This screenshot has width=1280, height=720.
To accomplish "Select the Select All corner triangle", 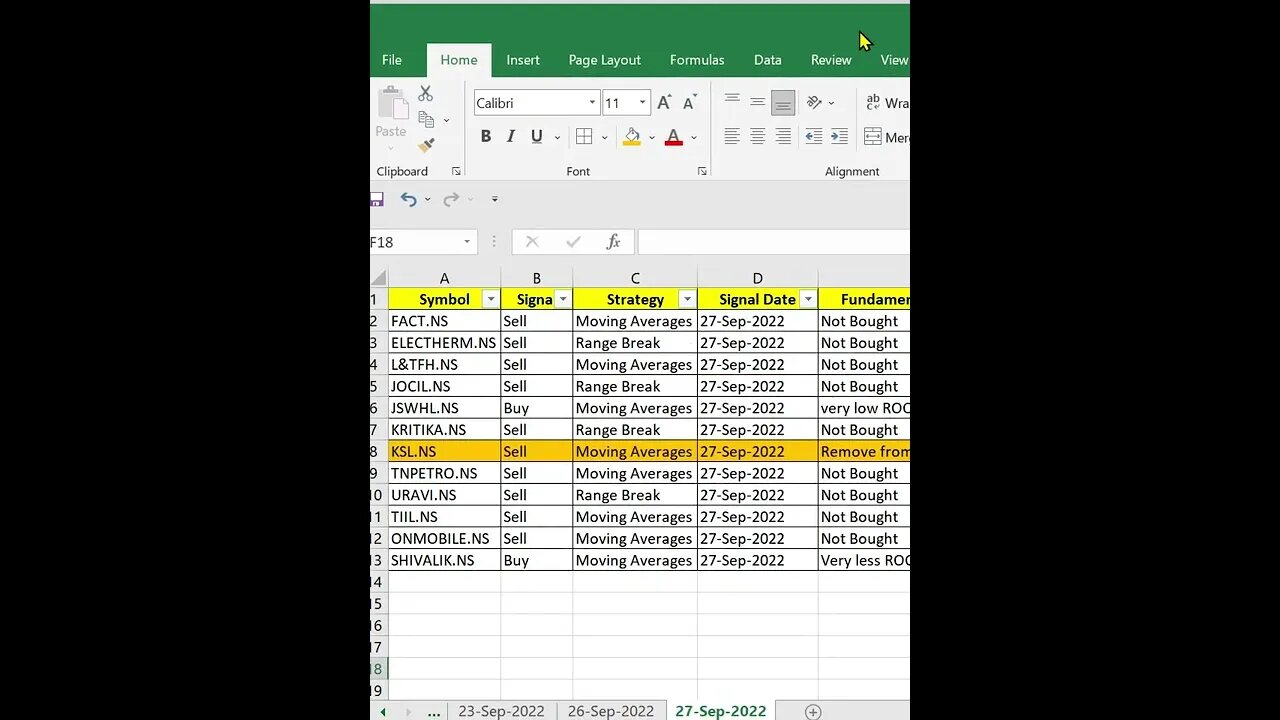I will pyautogui.click(x=379, y=278).
